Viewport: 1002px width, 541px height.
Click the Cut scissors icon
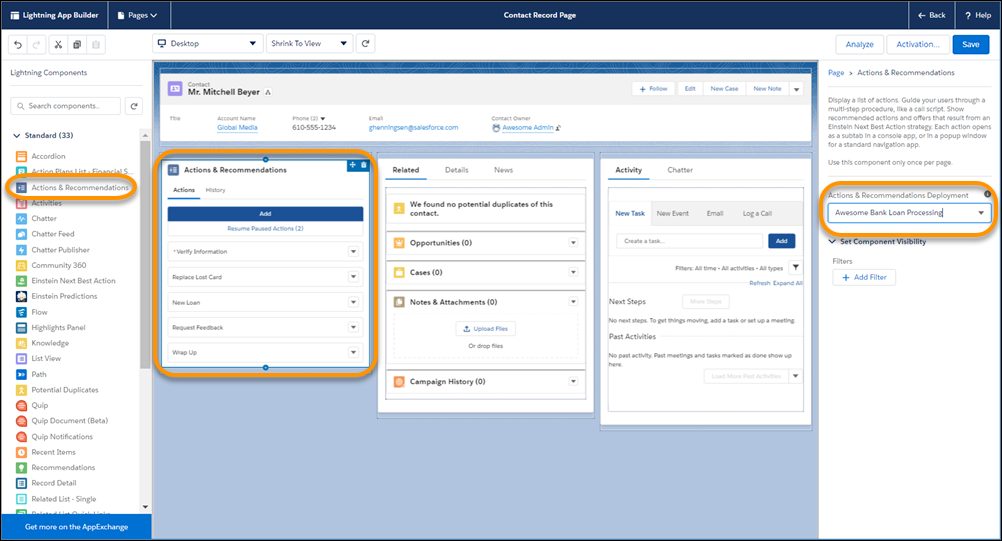point(58,44)
